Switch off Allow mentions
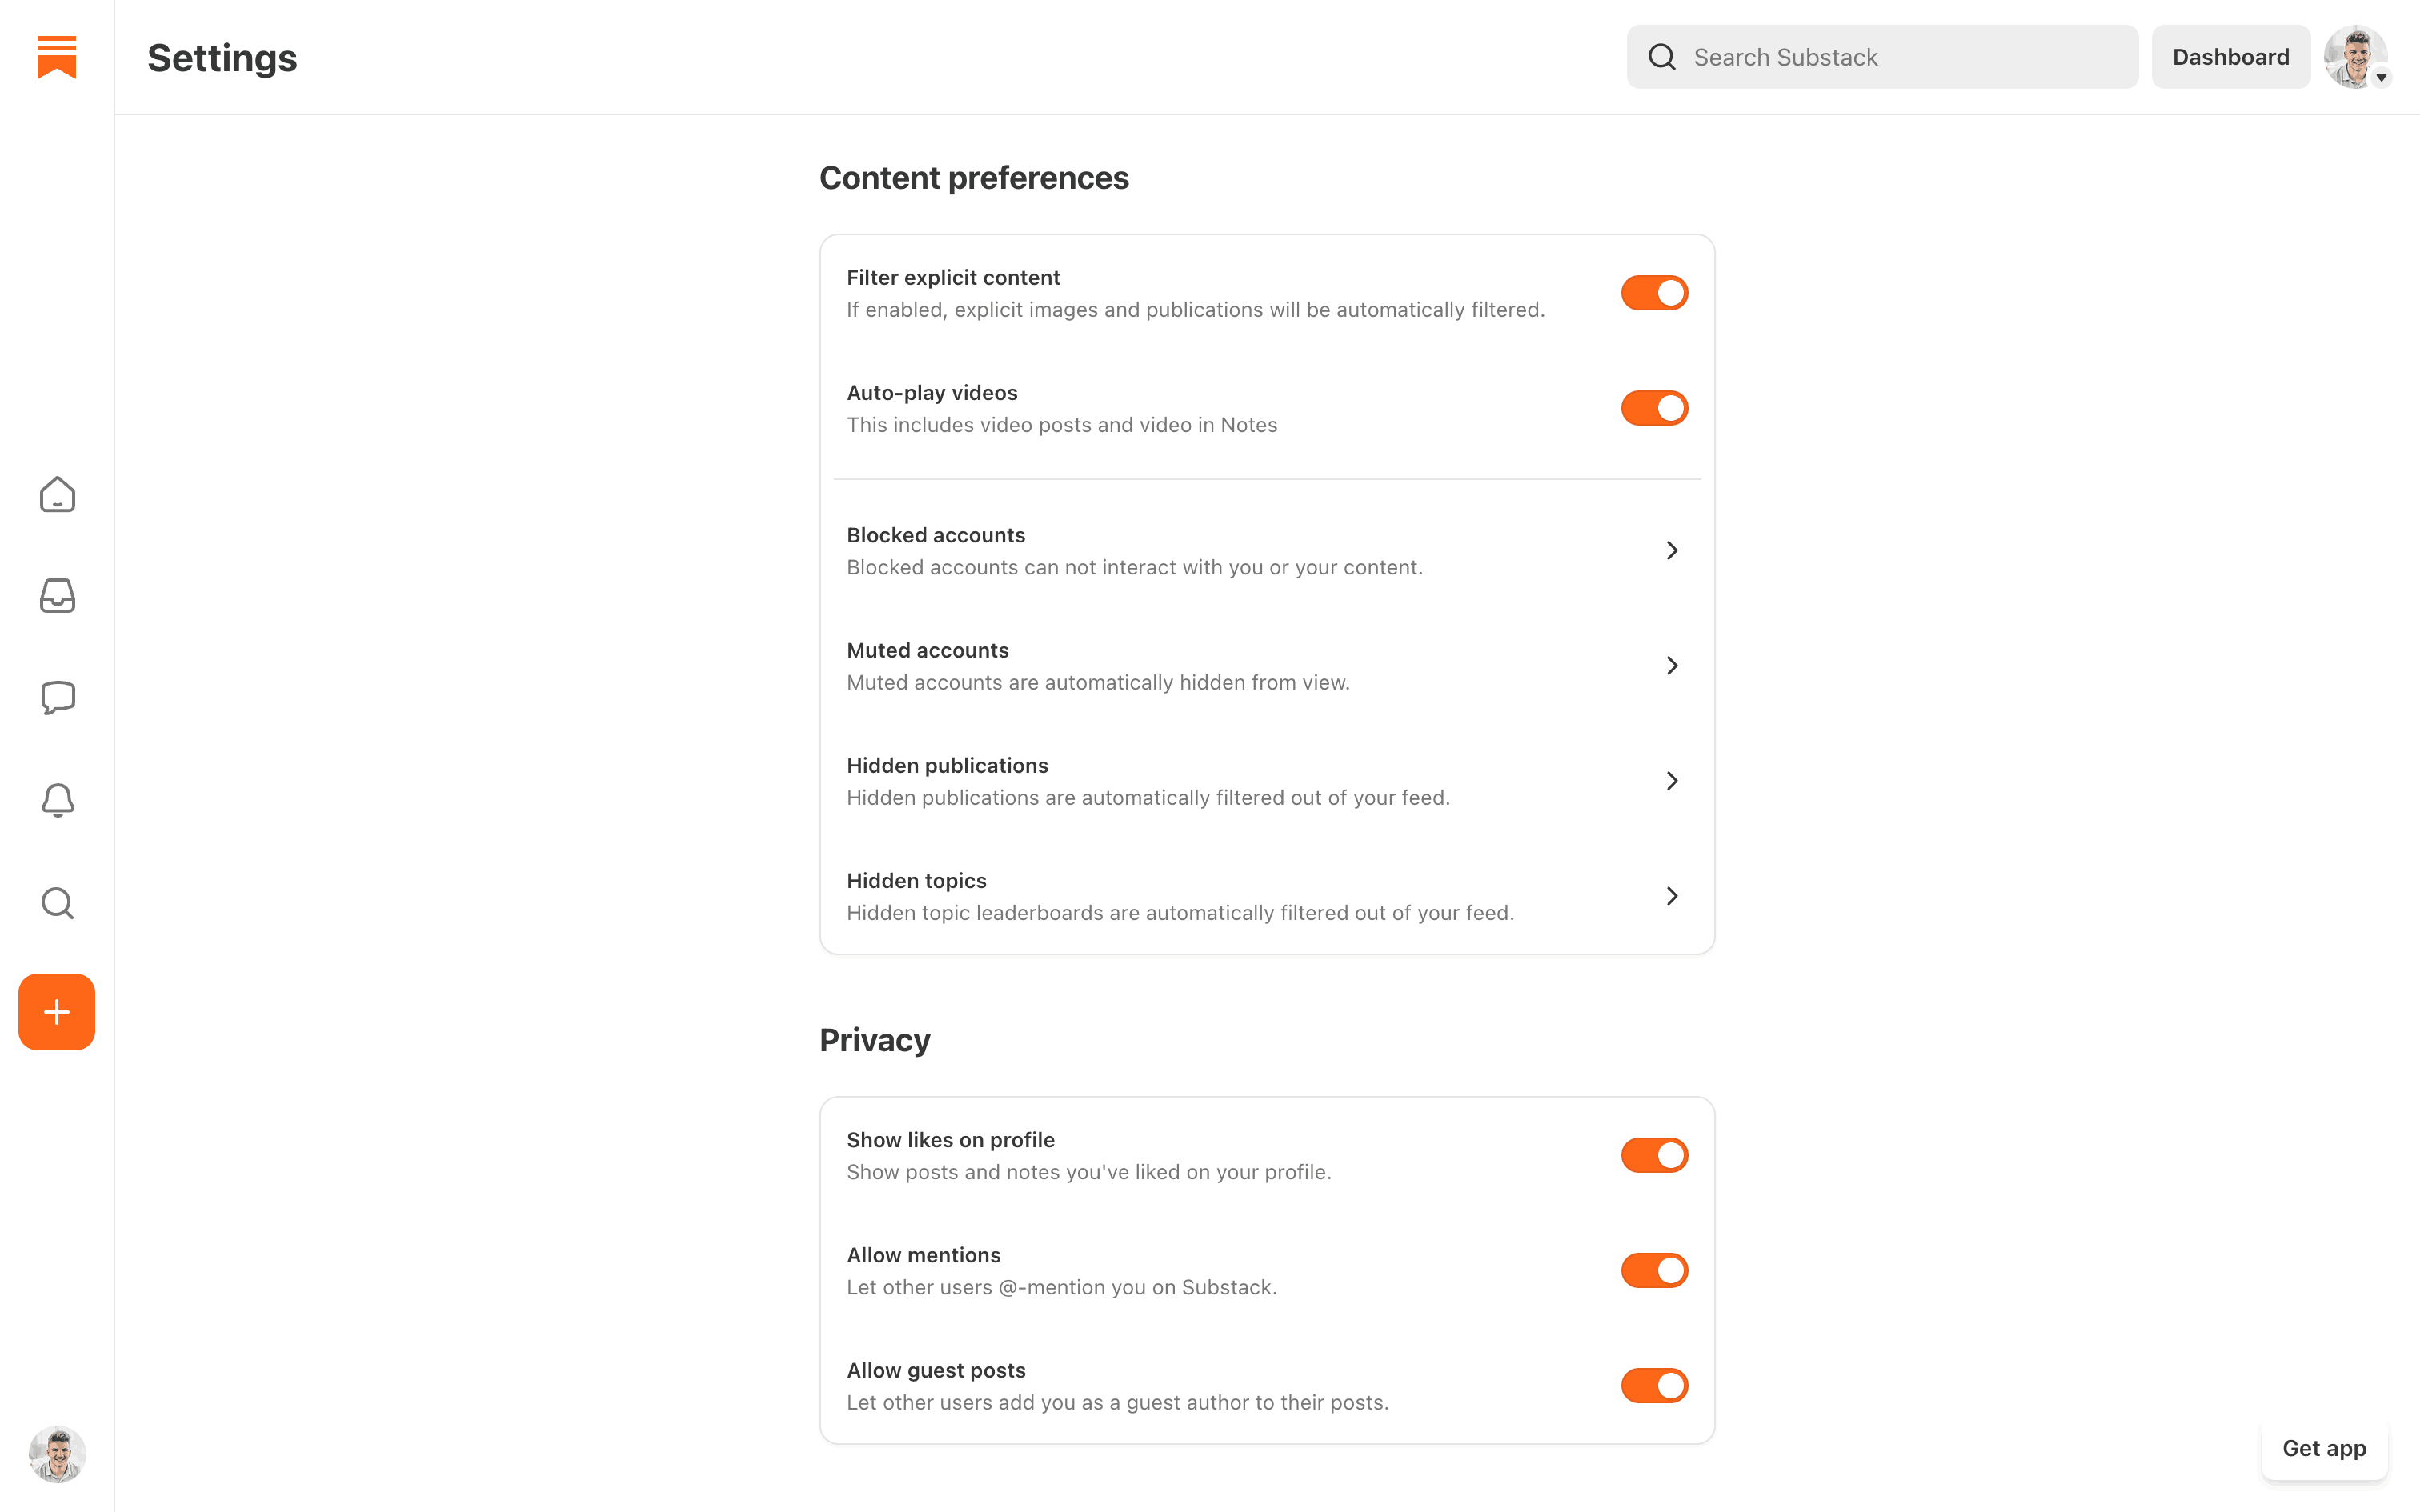 coord(1654,1270)
